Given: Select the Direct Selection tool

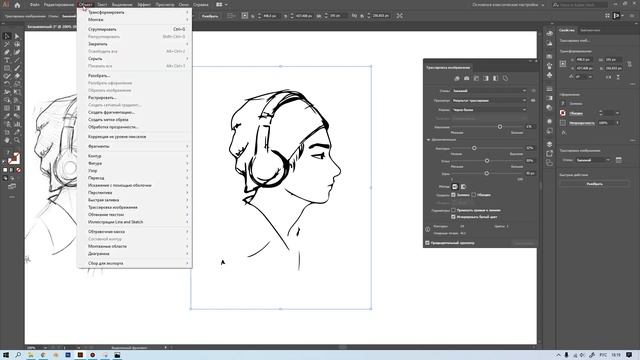Looking at the screenshot, I should pyautogui.click(x=17, y=36).
